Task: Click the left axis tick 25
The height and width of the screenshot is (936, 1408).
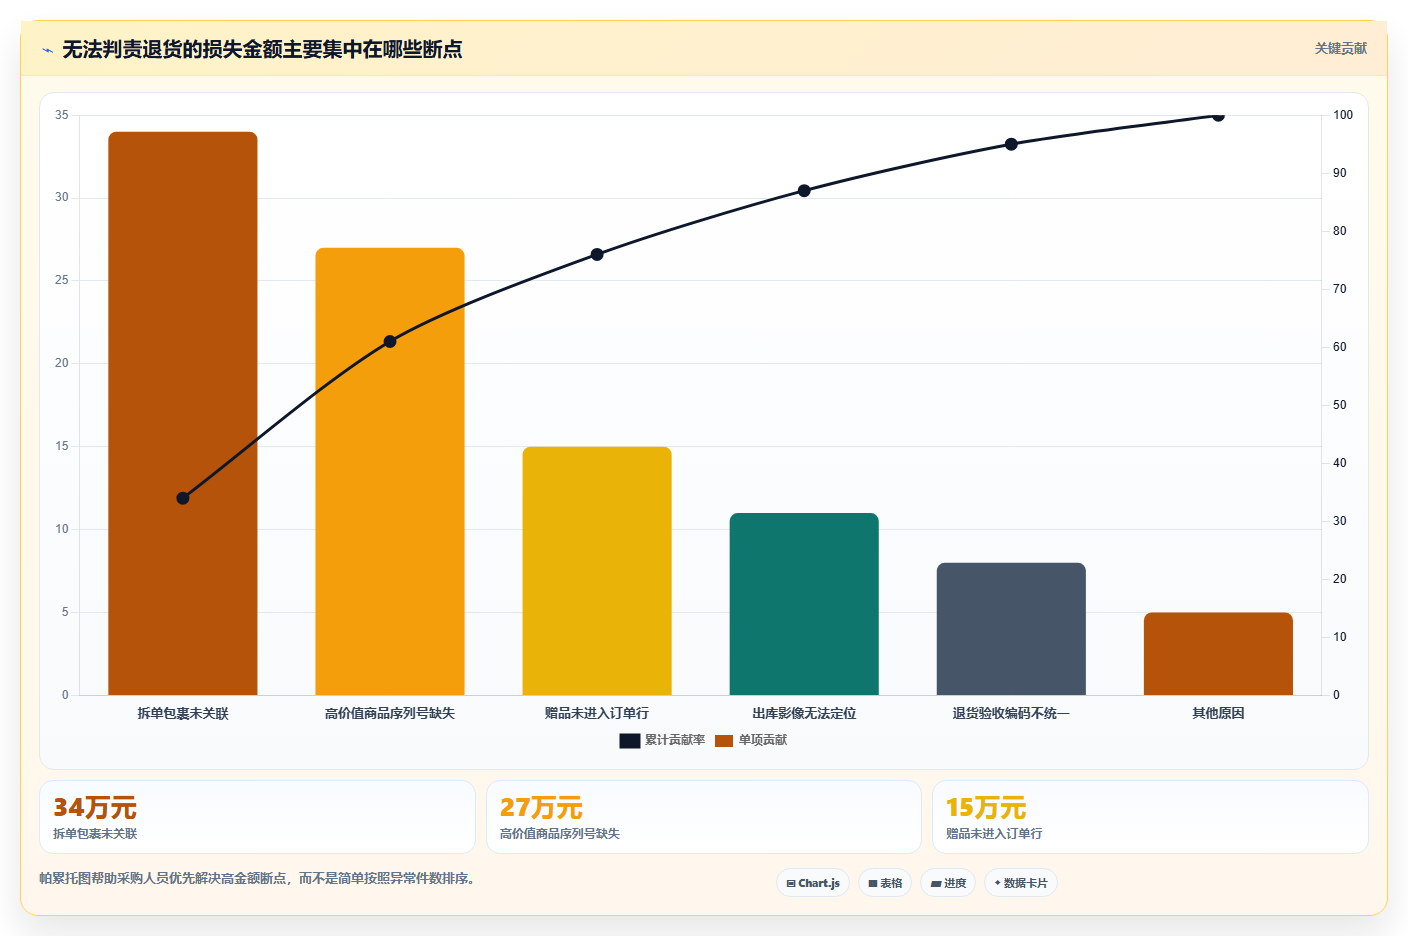Action: 62,280
